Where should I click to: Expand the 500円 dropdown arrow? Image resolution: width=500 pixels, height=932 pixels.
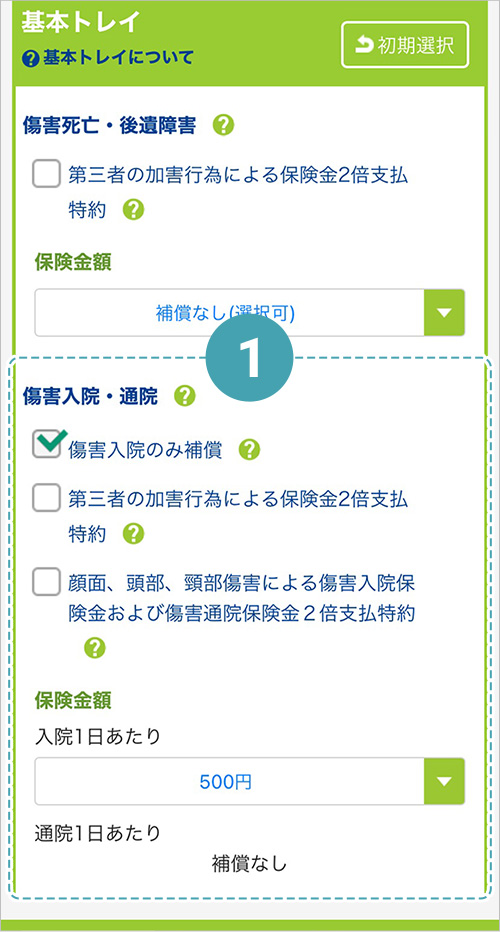pos(444,781)
